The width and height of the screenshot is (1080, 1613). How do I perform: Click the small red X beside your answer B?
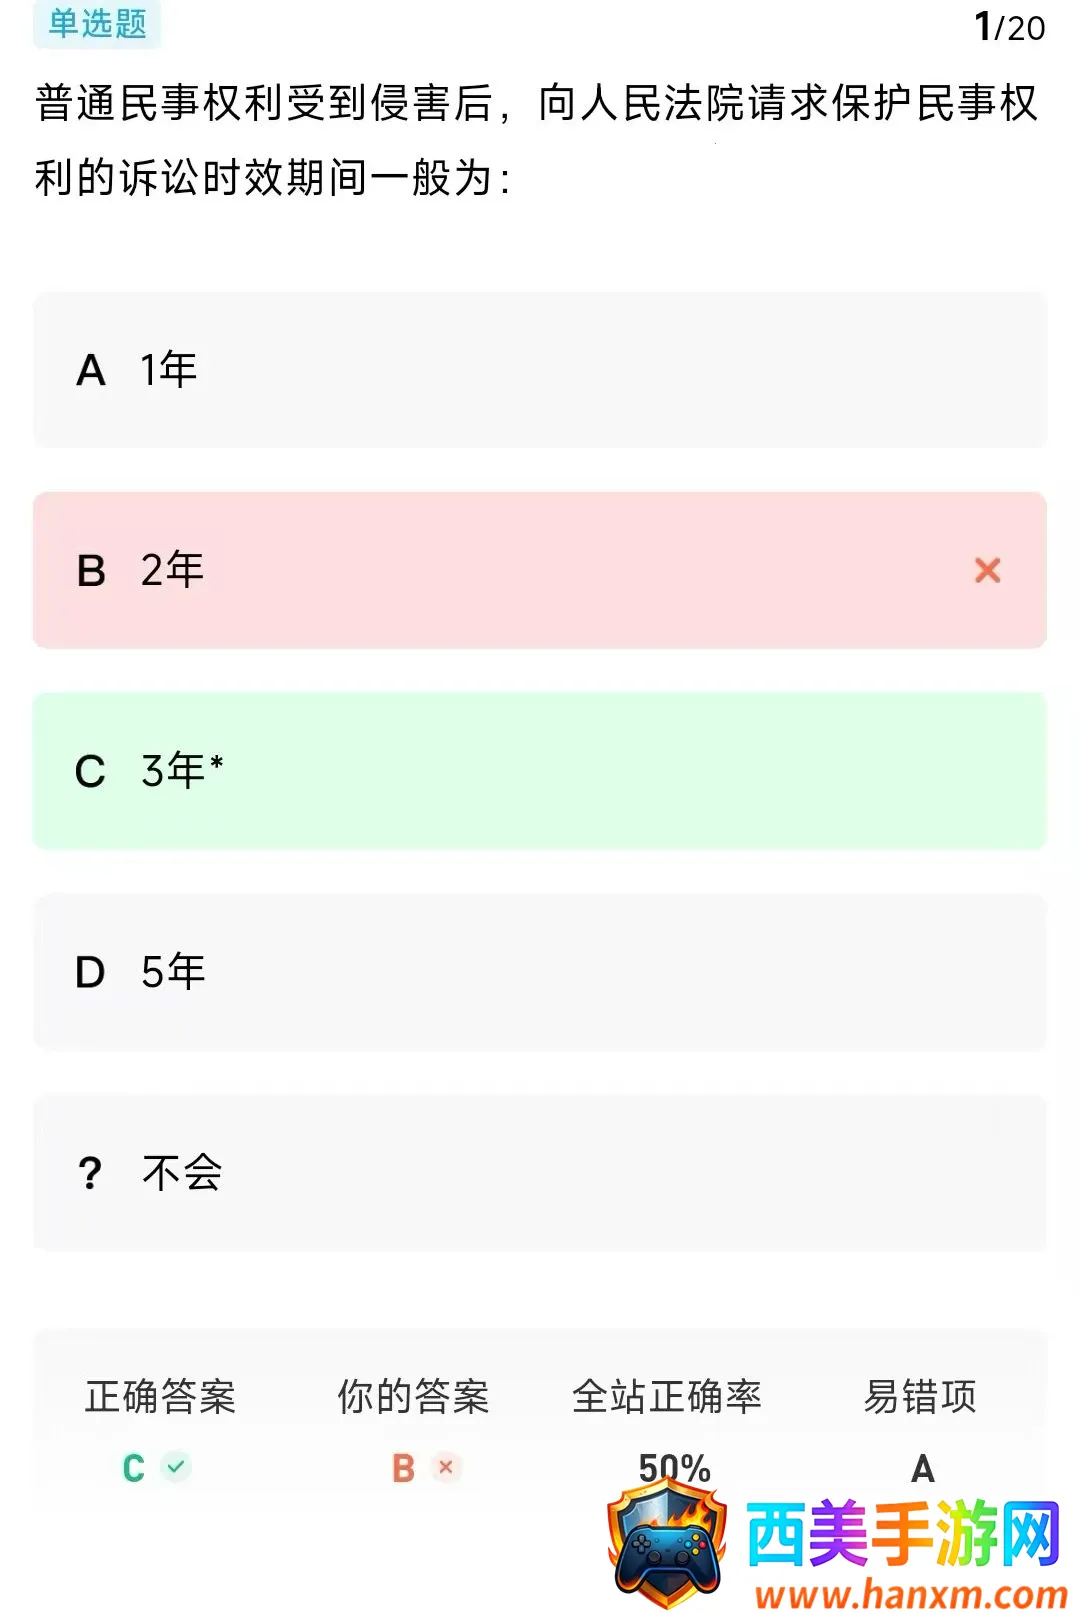[x=446, y=1467]
